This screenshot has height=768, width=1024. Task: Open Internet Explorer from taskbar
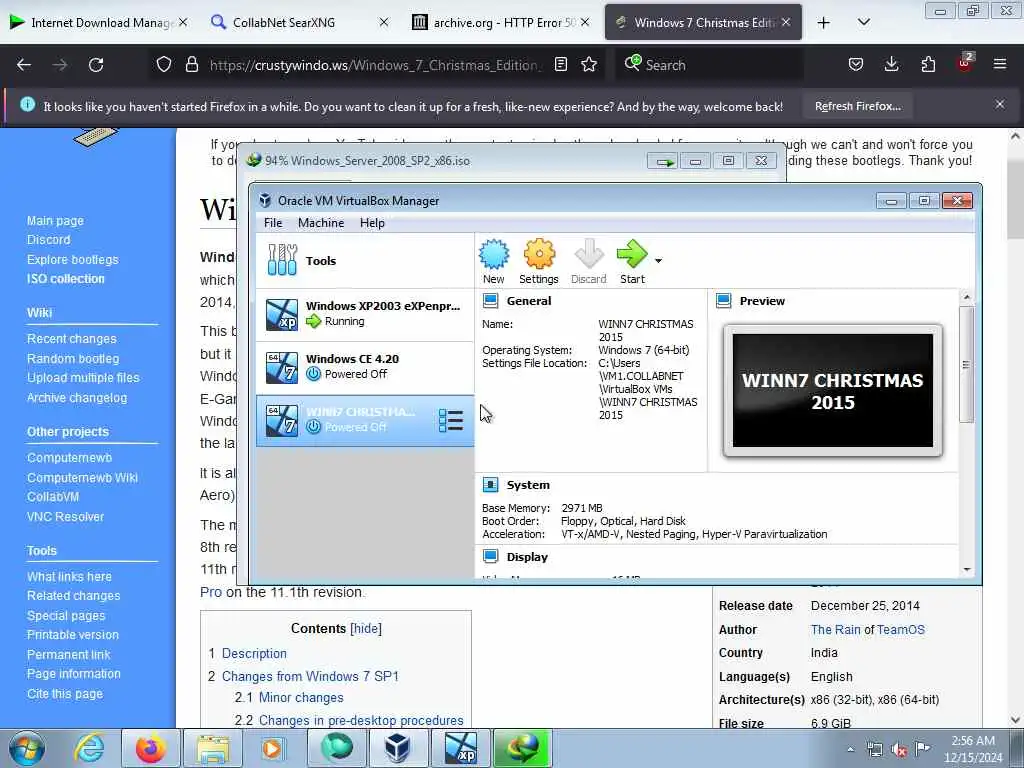coord(89,748)
